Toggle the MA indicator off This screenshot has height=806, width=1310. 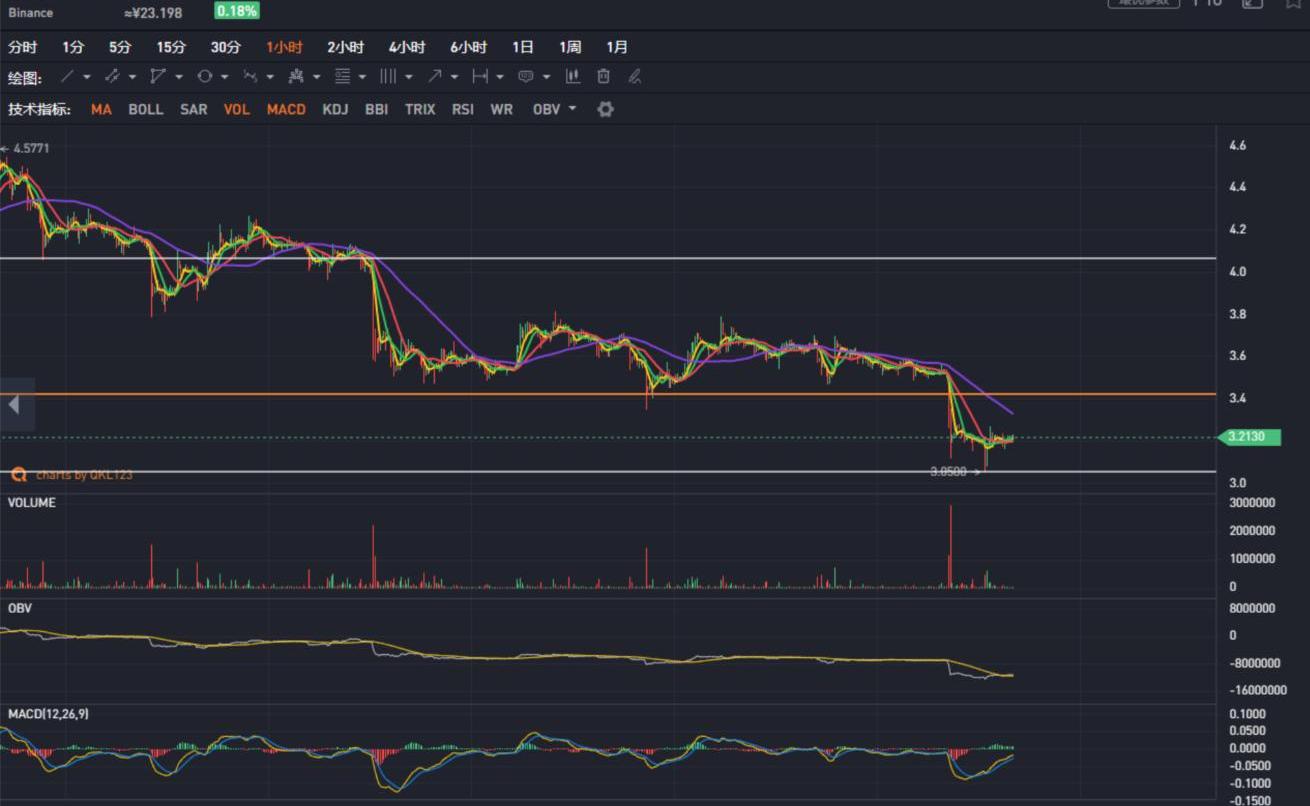[101, 110]
